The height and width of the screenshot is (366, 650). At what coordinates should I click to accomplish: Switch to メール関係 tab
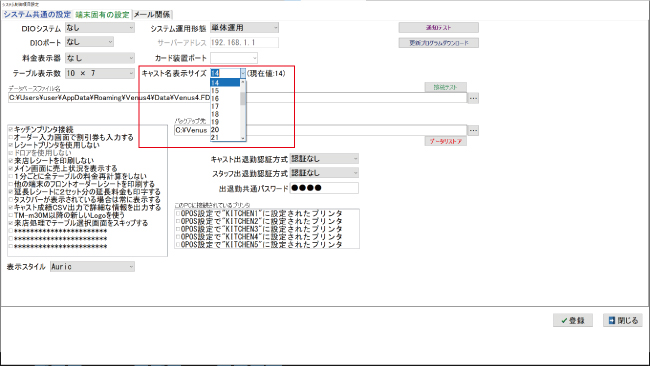pyautogui.click(x=152, y=15)
